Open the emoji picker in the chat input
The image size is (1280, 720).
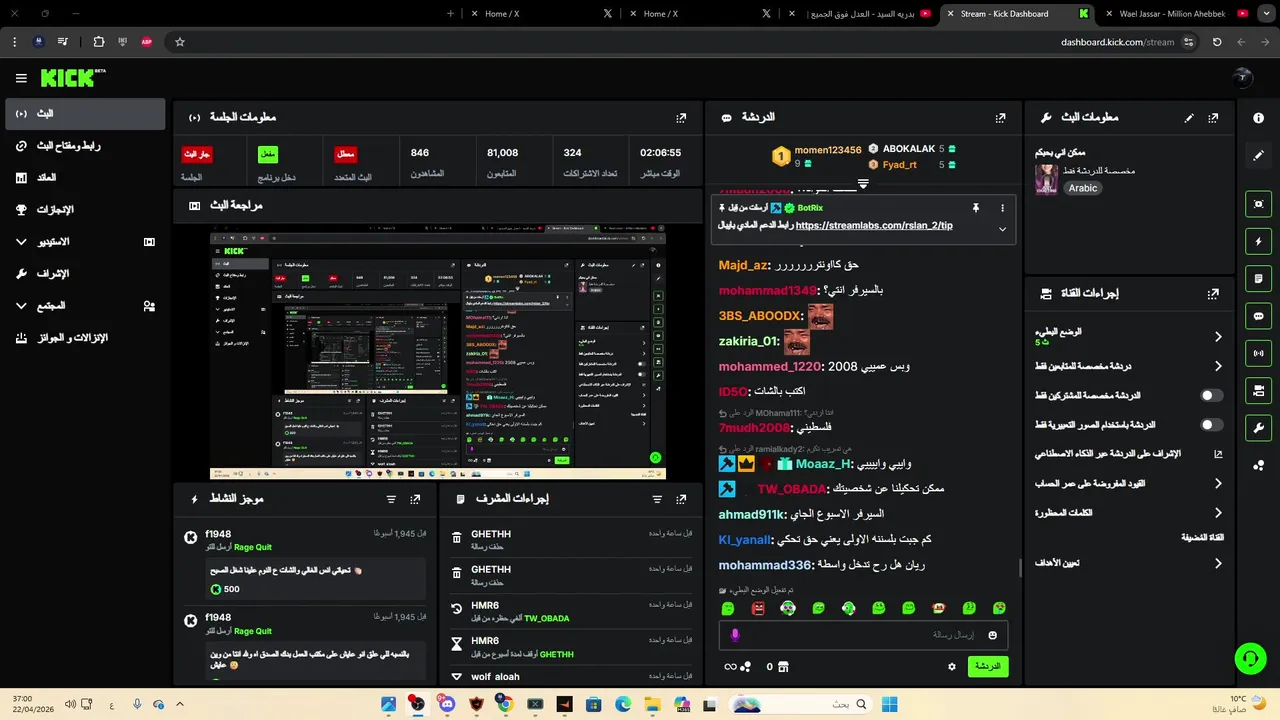[992, 635]
